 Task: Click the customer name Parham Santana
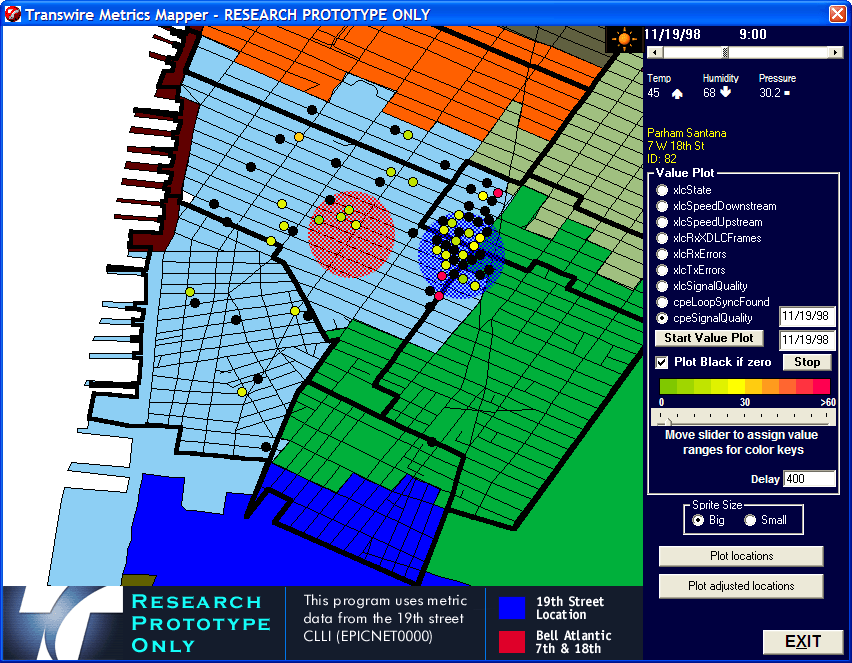tap(686, 133)
